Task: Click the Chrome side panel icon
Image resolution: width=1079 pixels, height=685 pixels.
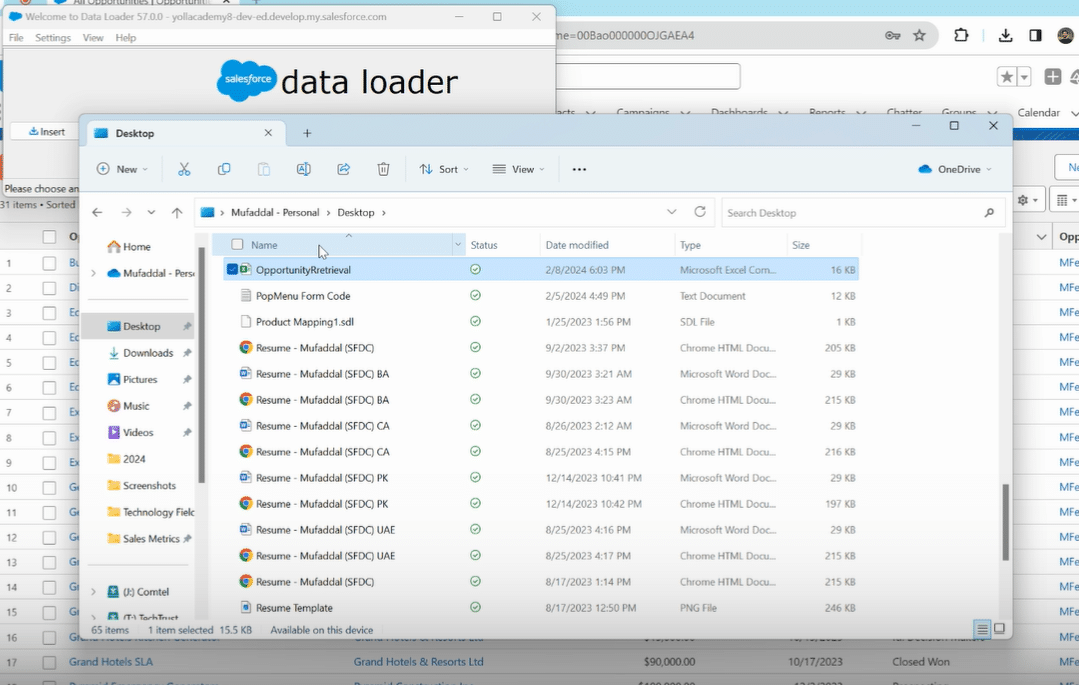Action: click(1035, 36)
